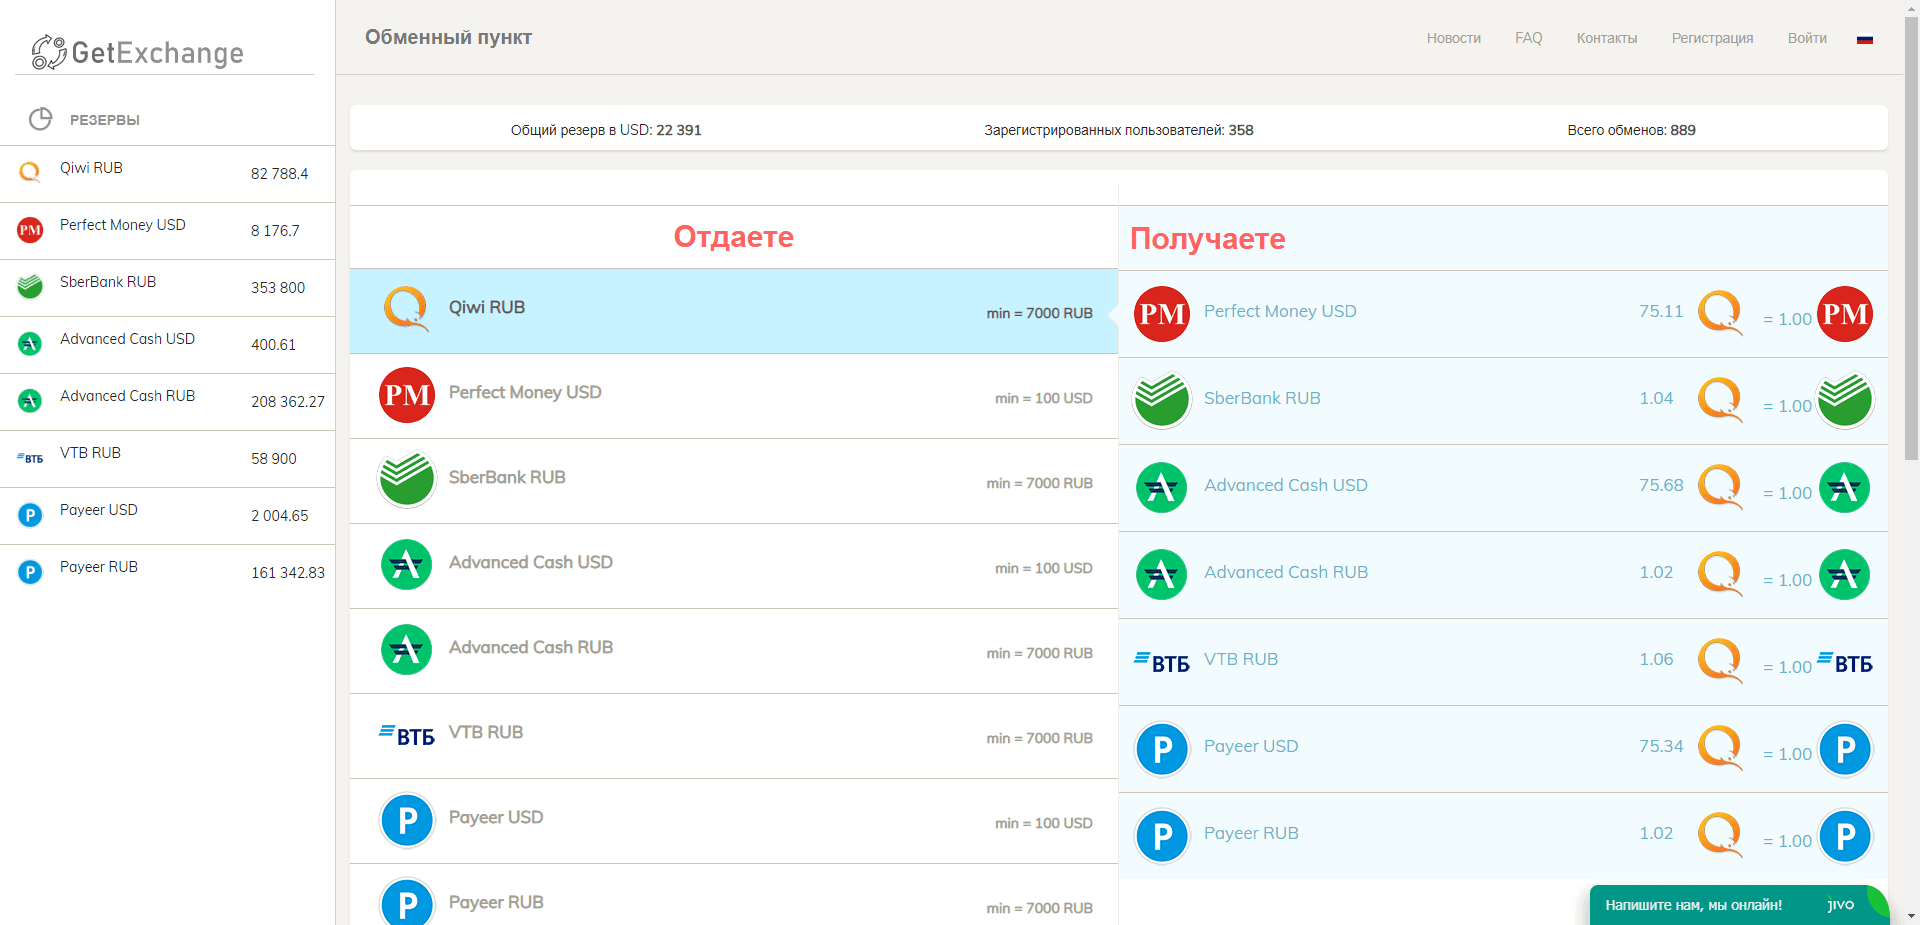Viewport: 1920px width, 925px height.
Task: Click the GetExchange logo
Action: tap(138, 52)
